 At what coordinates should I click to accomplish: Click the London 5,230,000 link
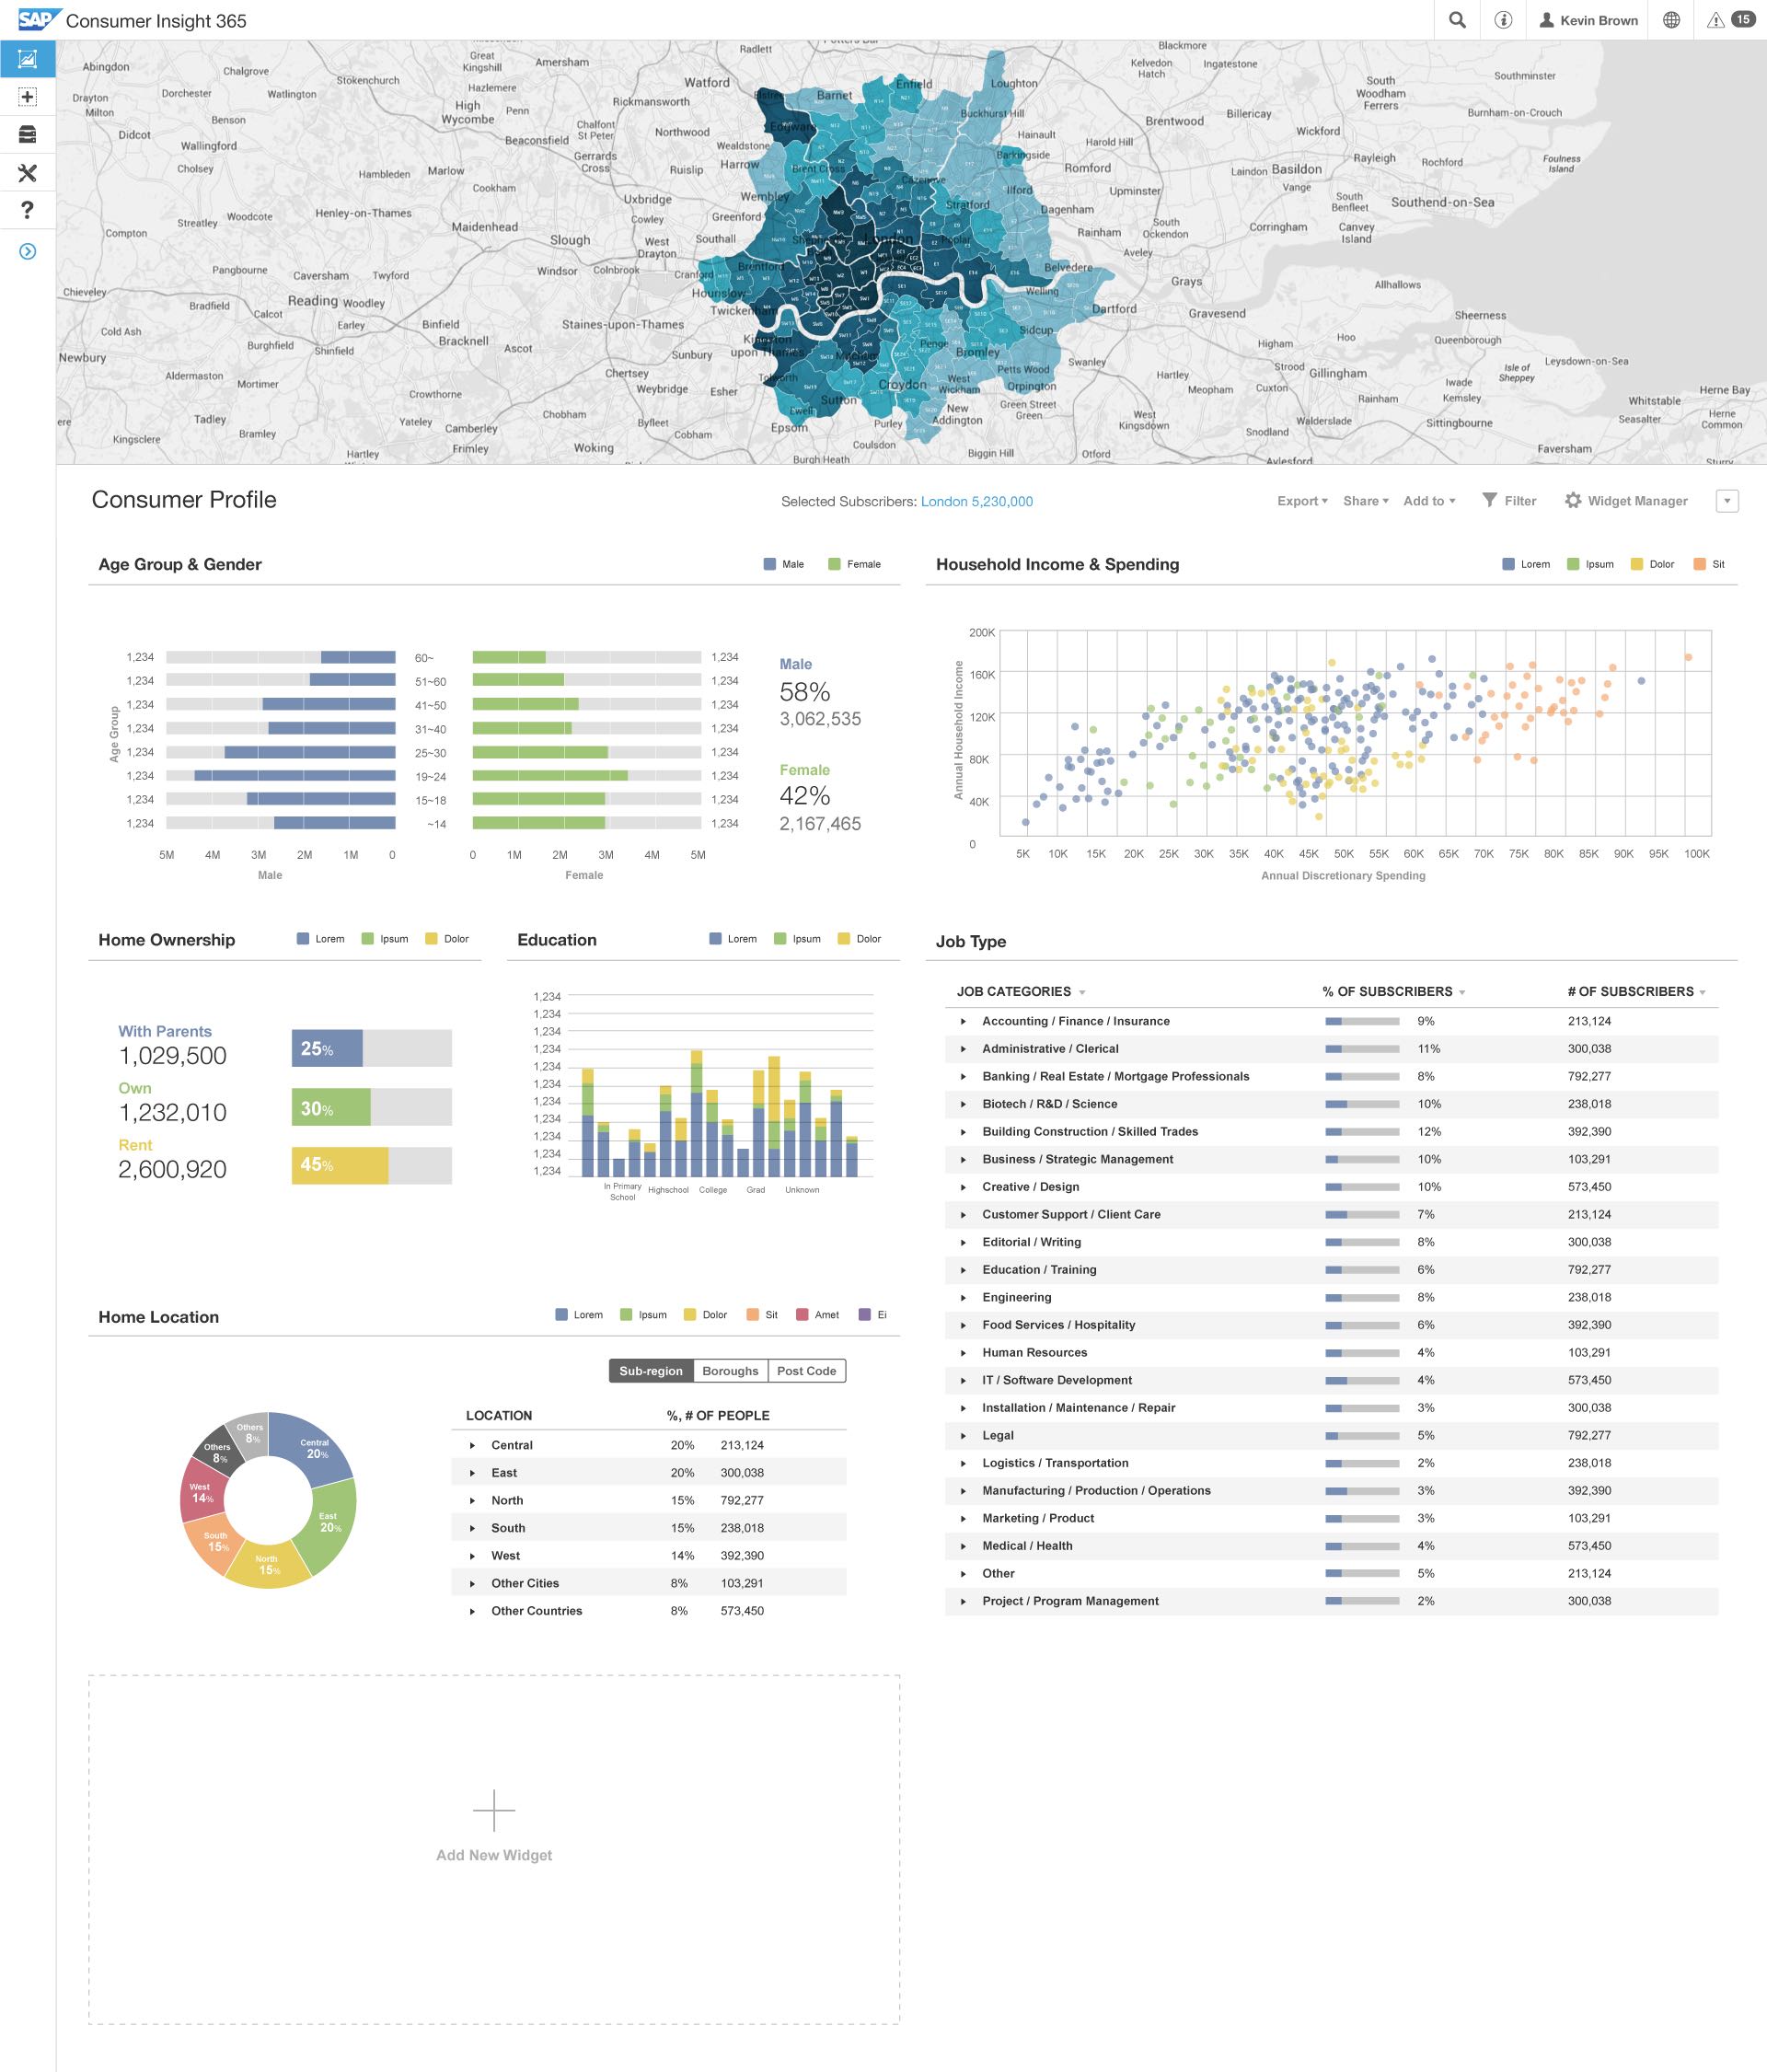(x=976, y=501)
